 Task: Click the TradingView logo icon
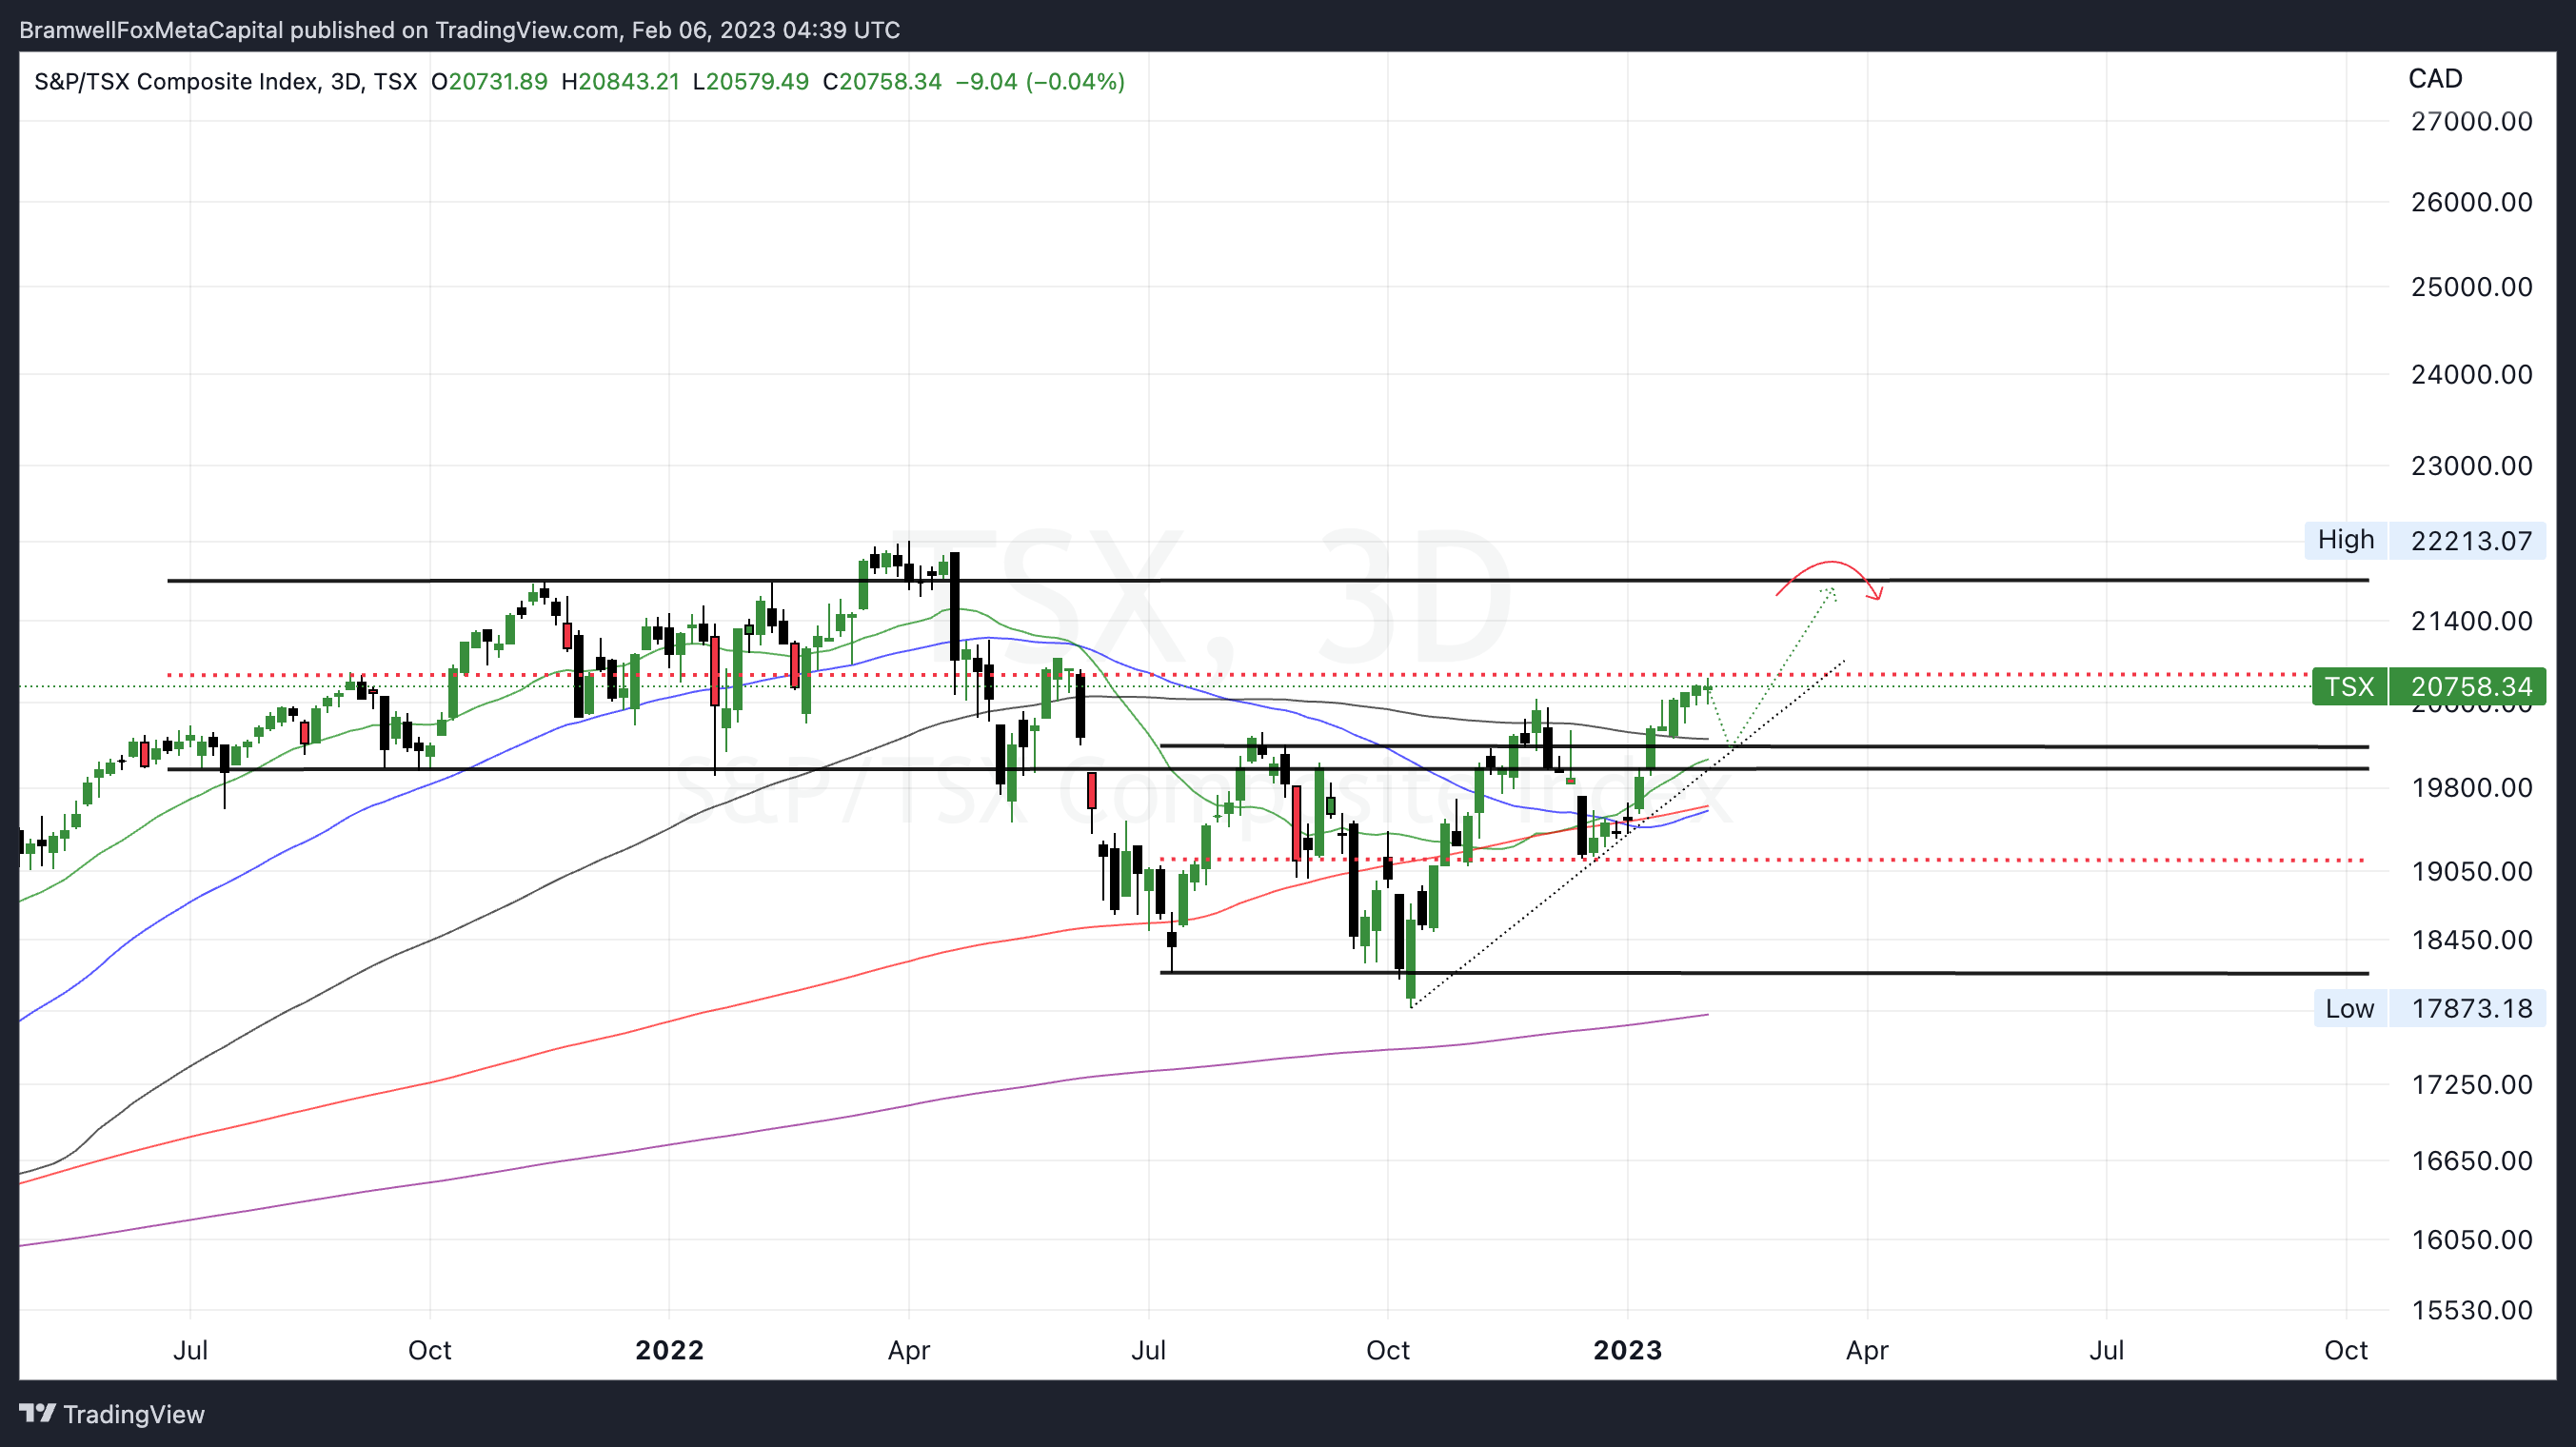click(x=37, y=1413)
